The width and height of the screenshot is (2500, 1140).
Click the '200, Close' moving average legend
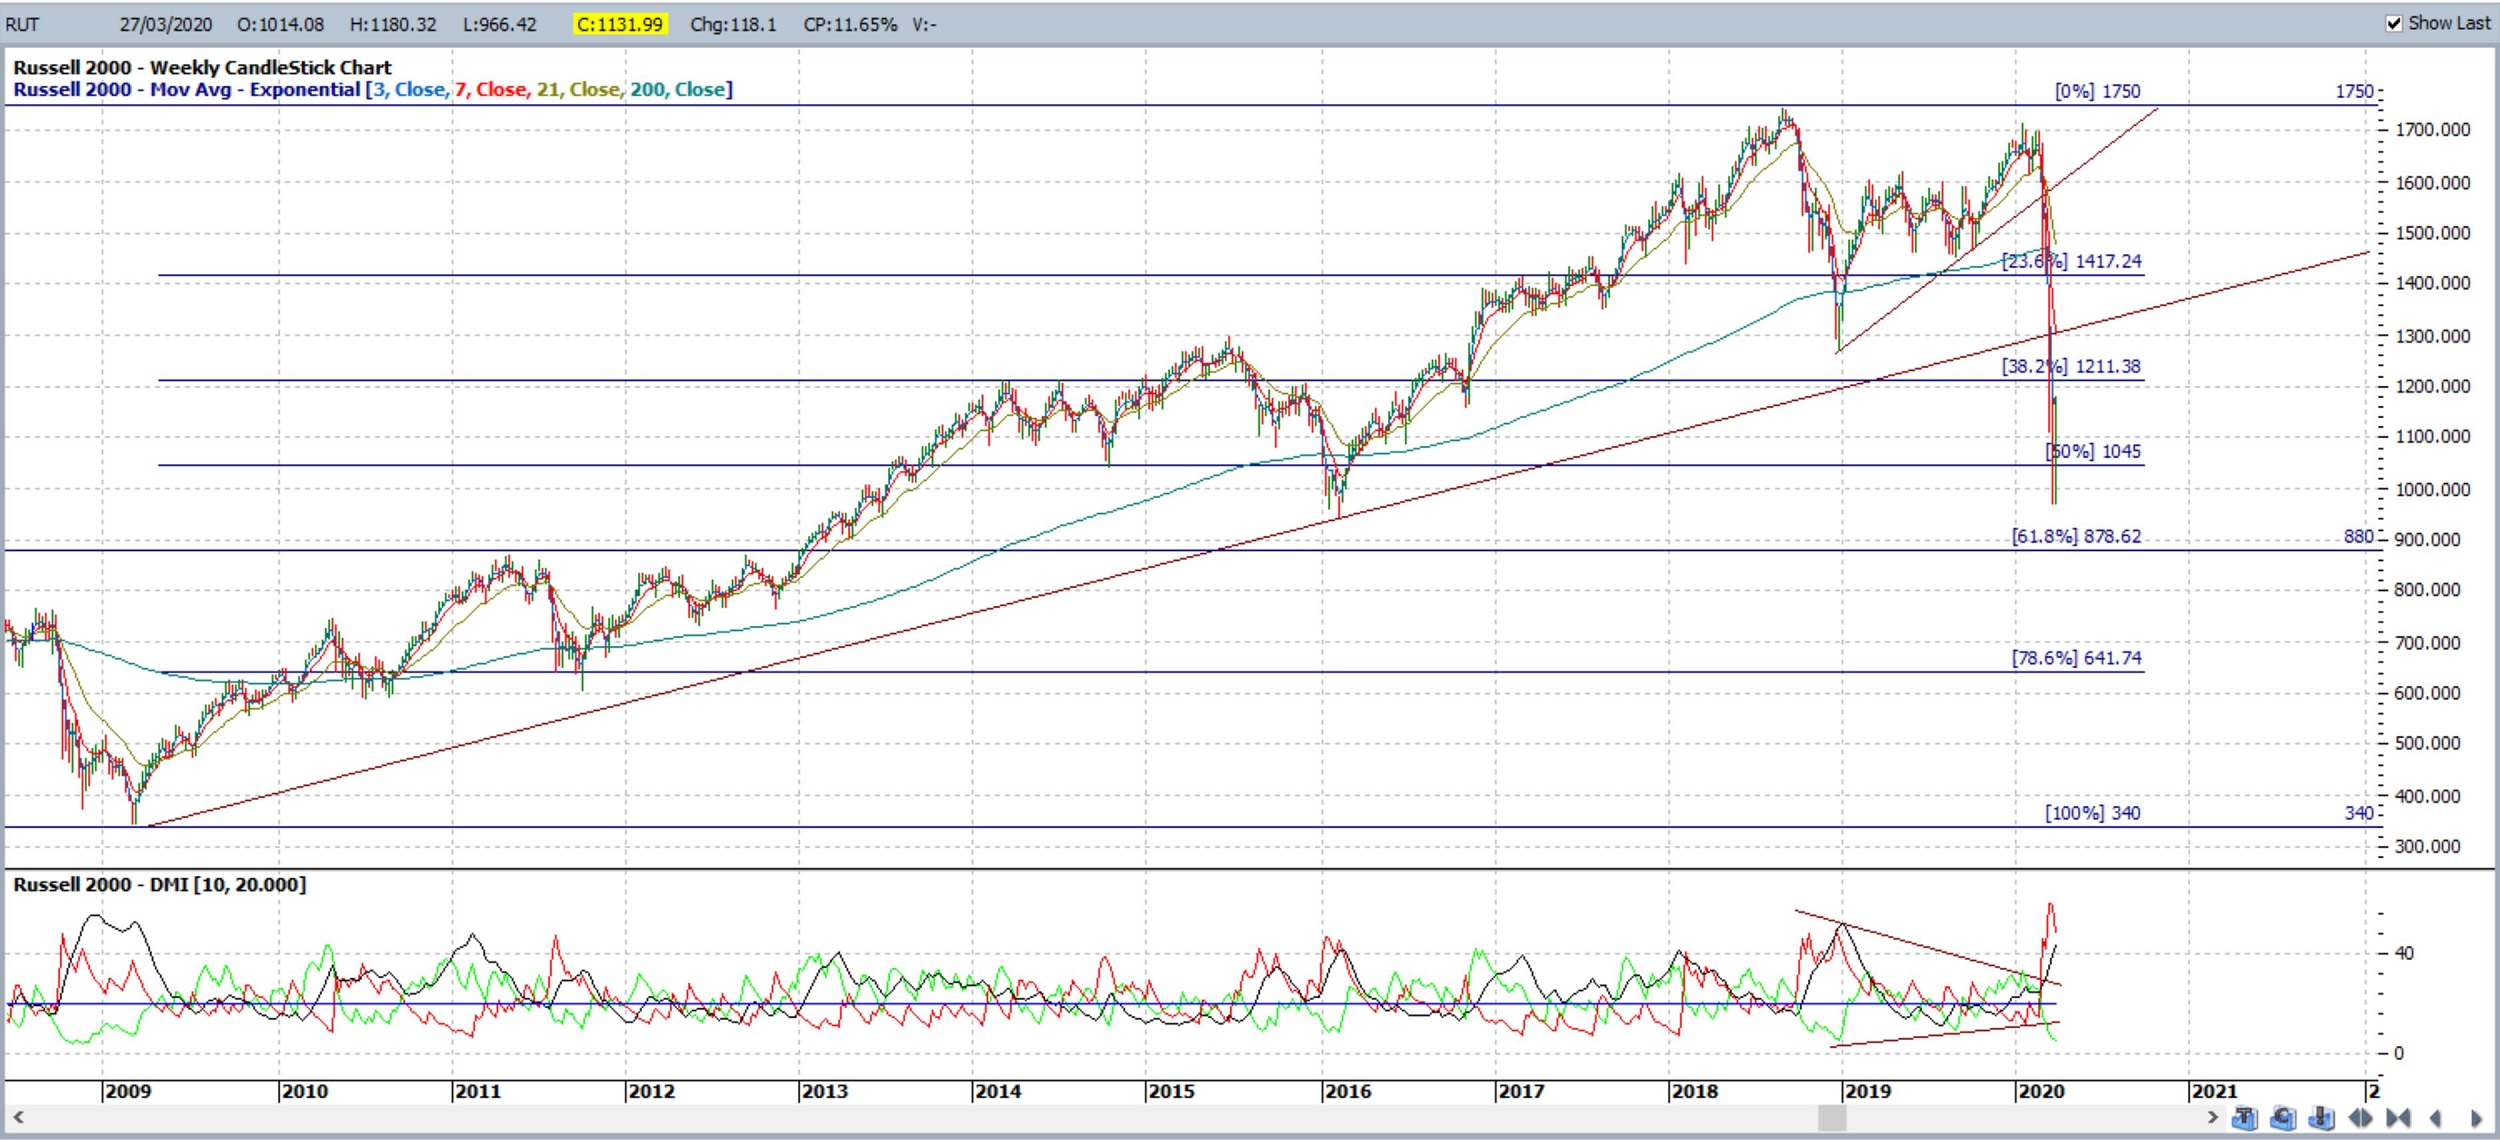[x=678, y=89]
